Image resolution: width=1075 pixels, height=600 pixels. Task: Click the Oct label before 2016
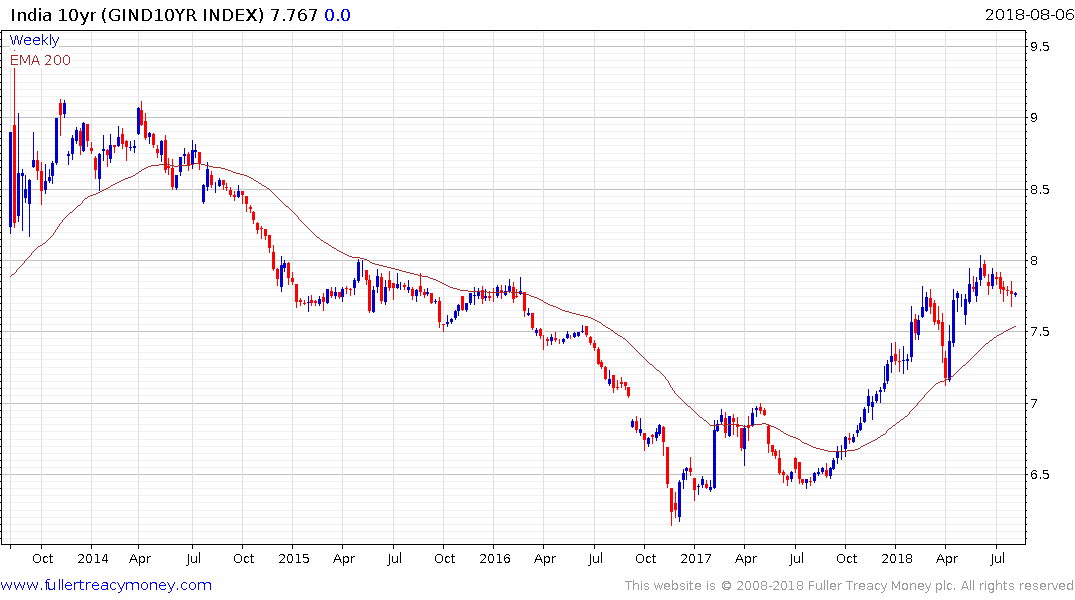444,559
